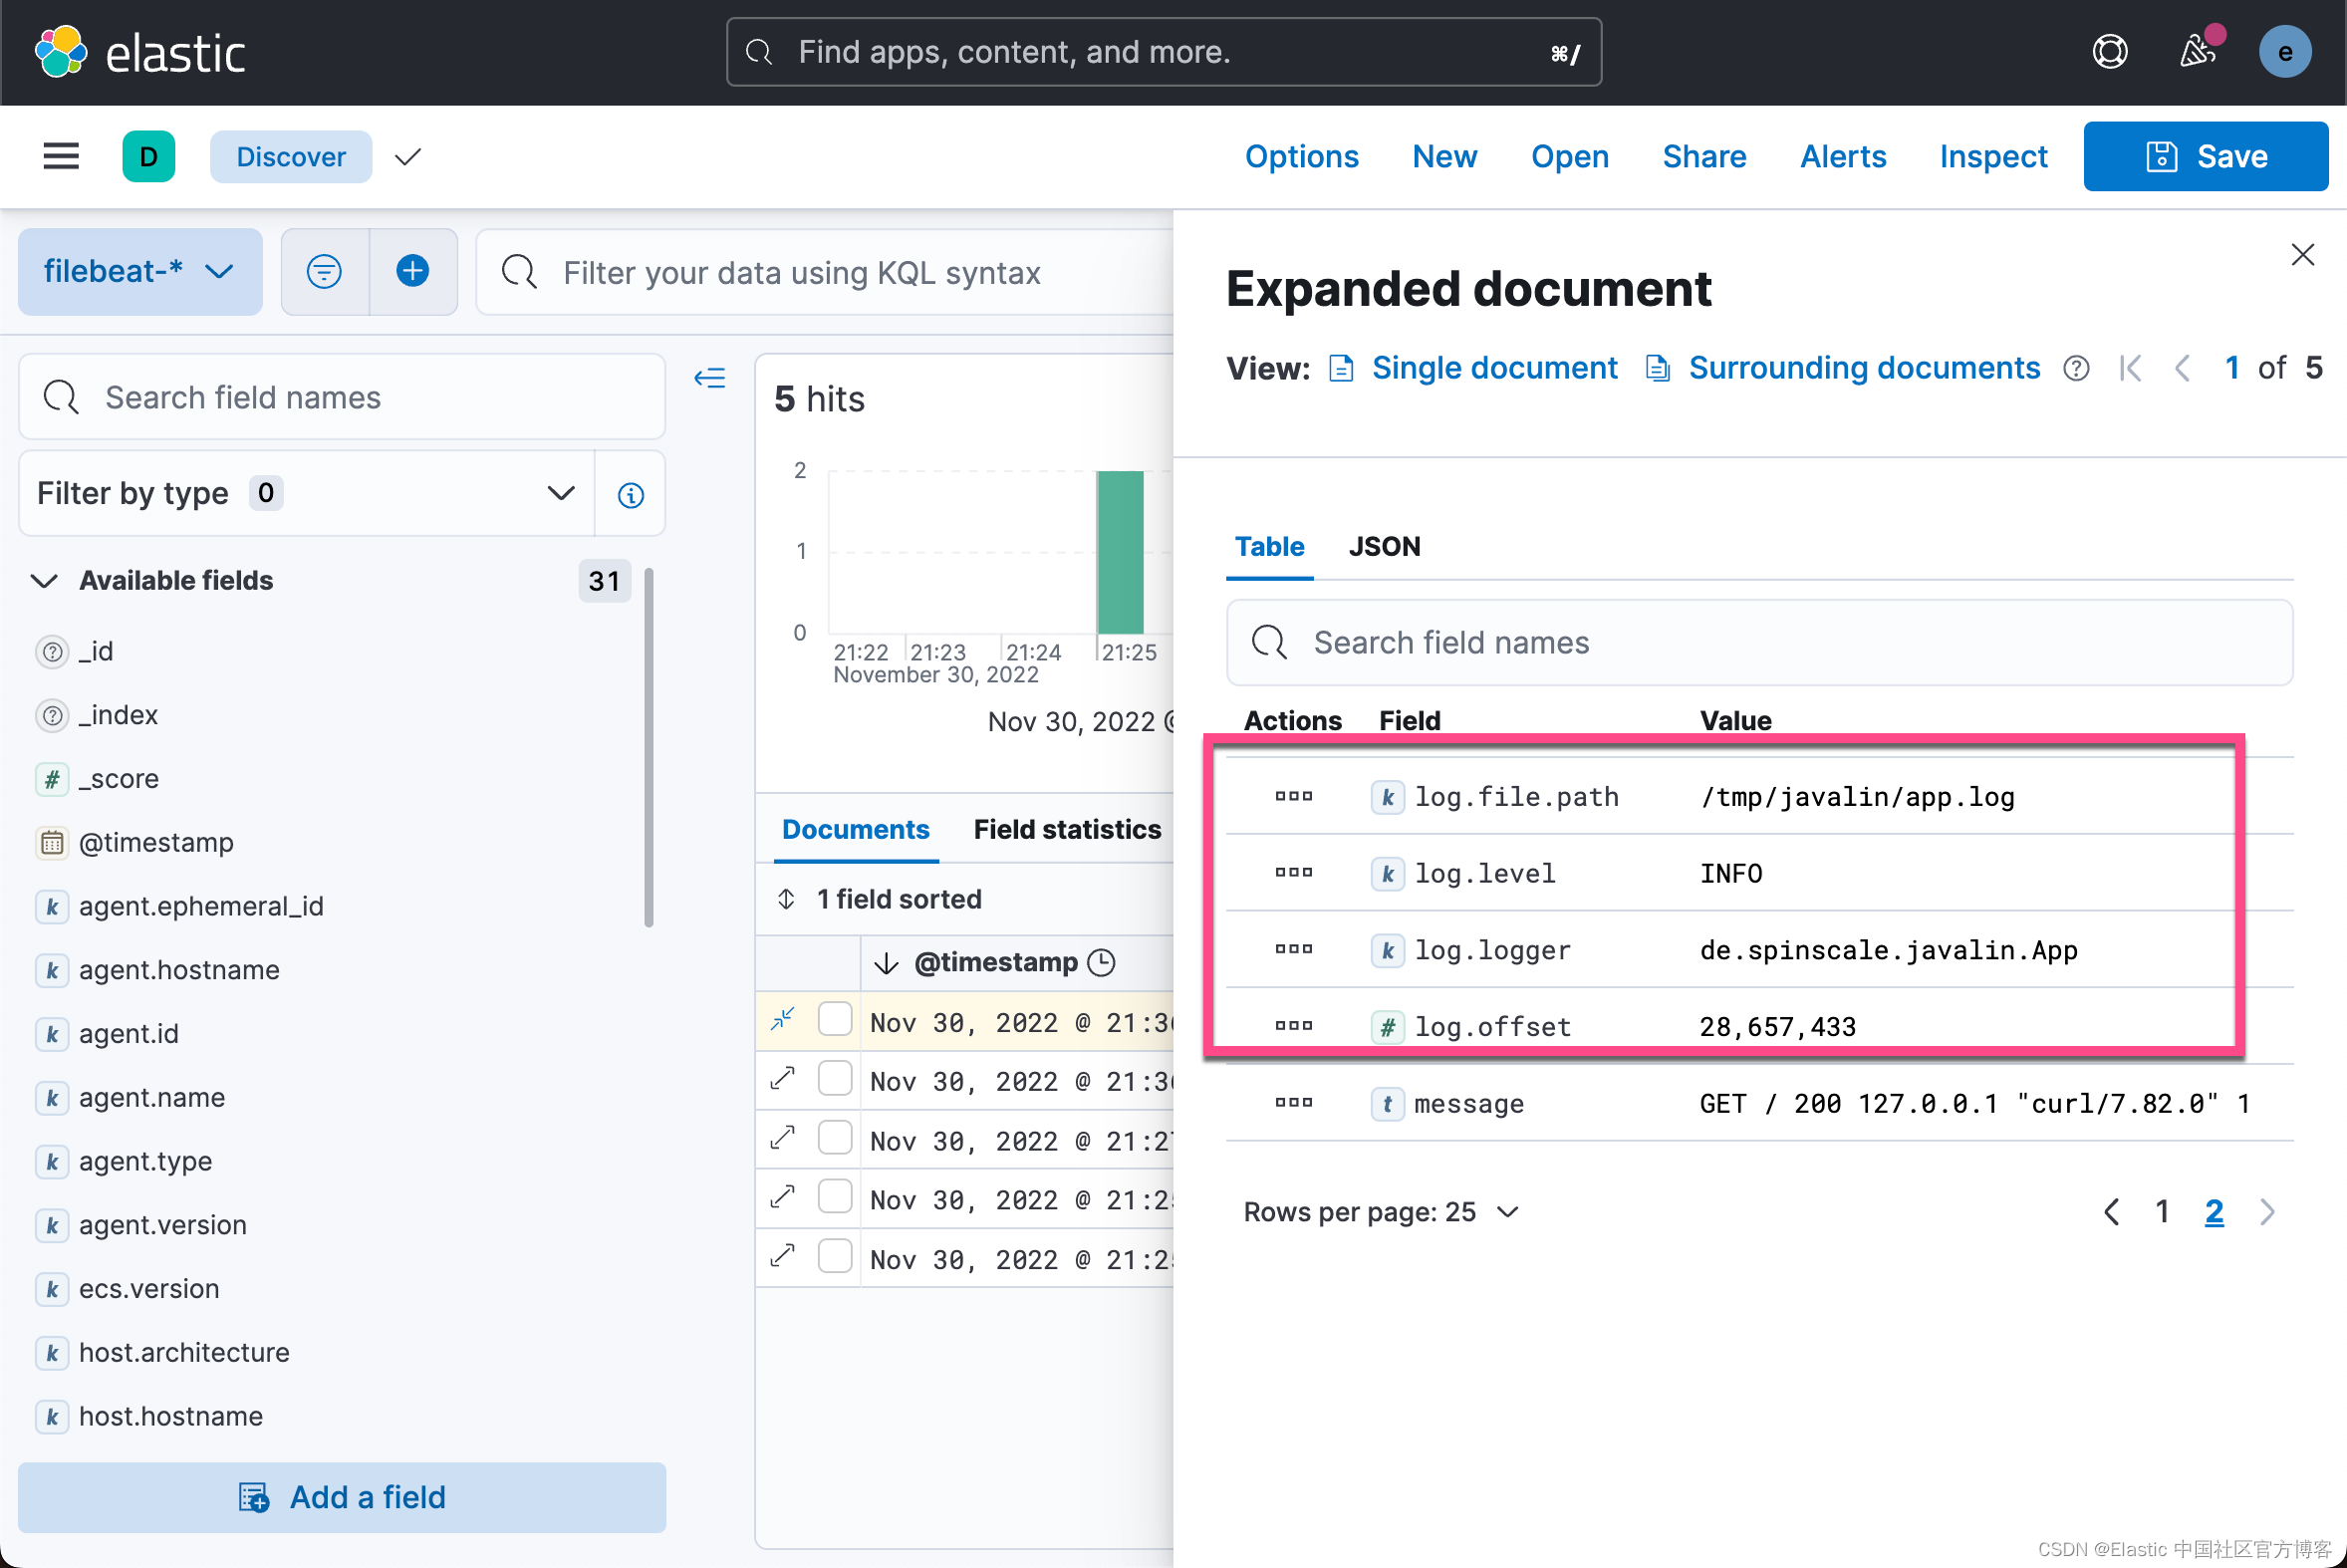
Task: Click the saved query filter icon
Action: 324,271
